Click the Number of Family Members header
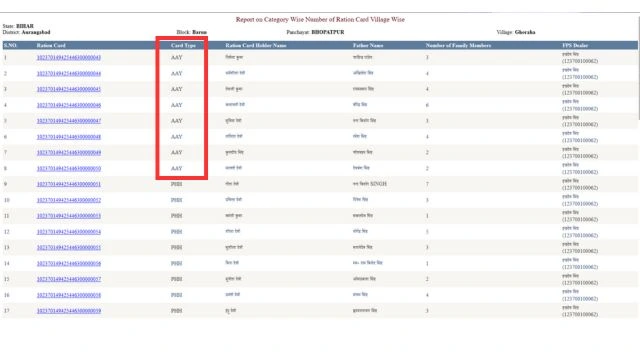 click(458, 45)
